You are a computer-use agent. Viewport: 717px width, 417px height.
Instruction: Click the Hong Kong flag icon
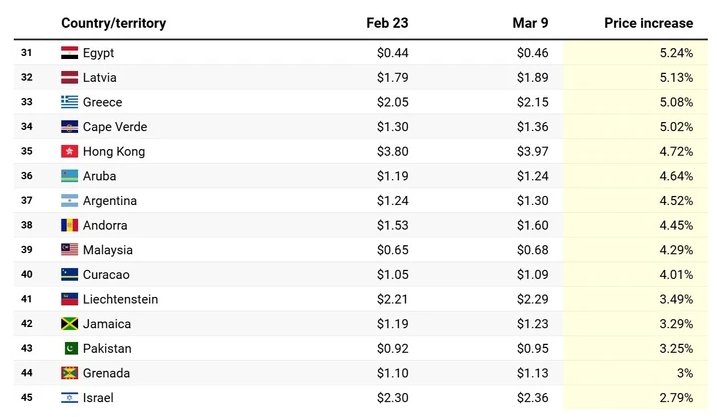[x=70, y=151]
